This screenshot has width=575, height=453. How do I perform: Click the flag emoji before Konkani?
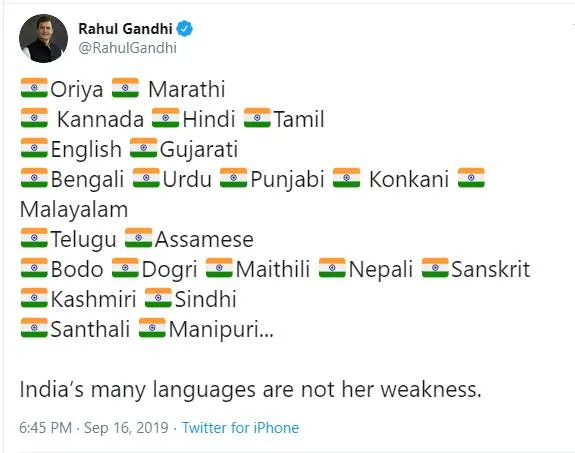click(x=347, y=178)
